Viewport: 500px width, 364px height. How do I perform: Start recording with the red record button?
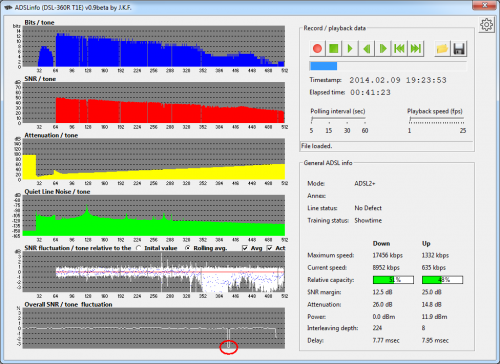click(x=317, y=49)
